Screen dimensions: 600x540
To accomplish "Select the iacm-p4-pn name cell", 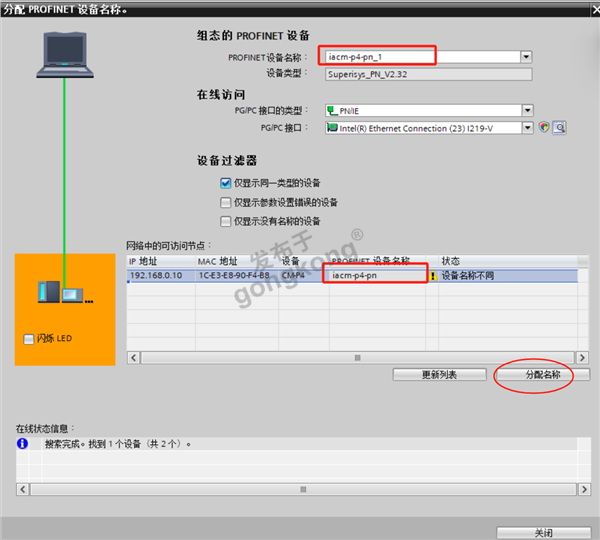I will coord(377,276).
